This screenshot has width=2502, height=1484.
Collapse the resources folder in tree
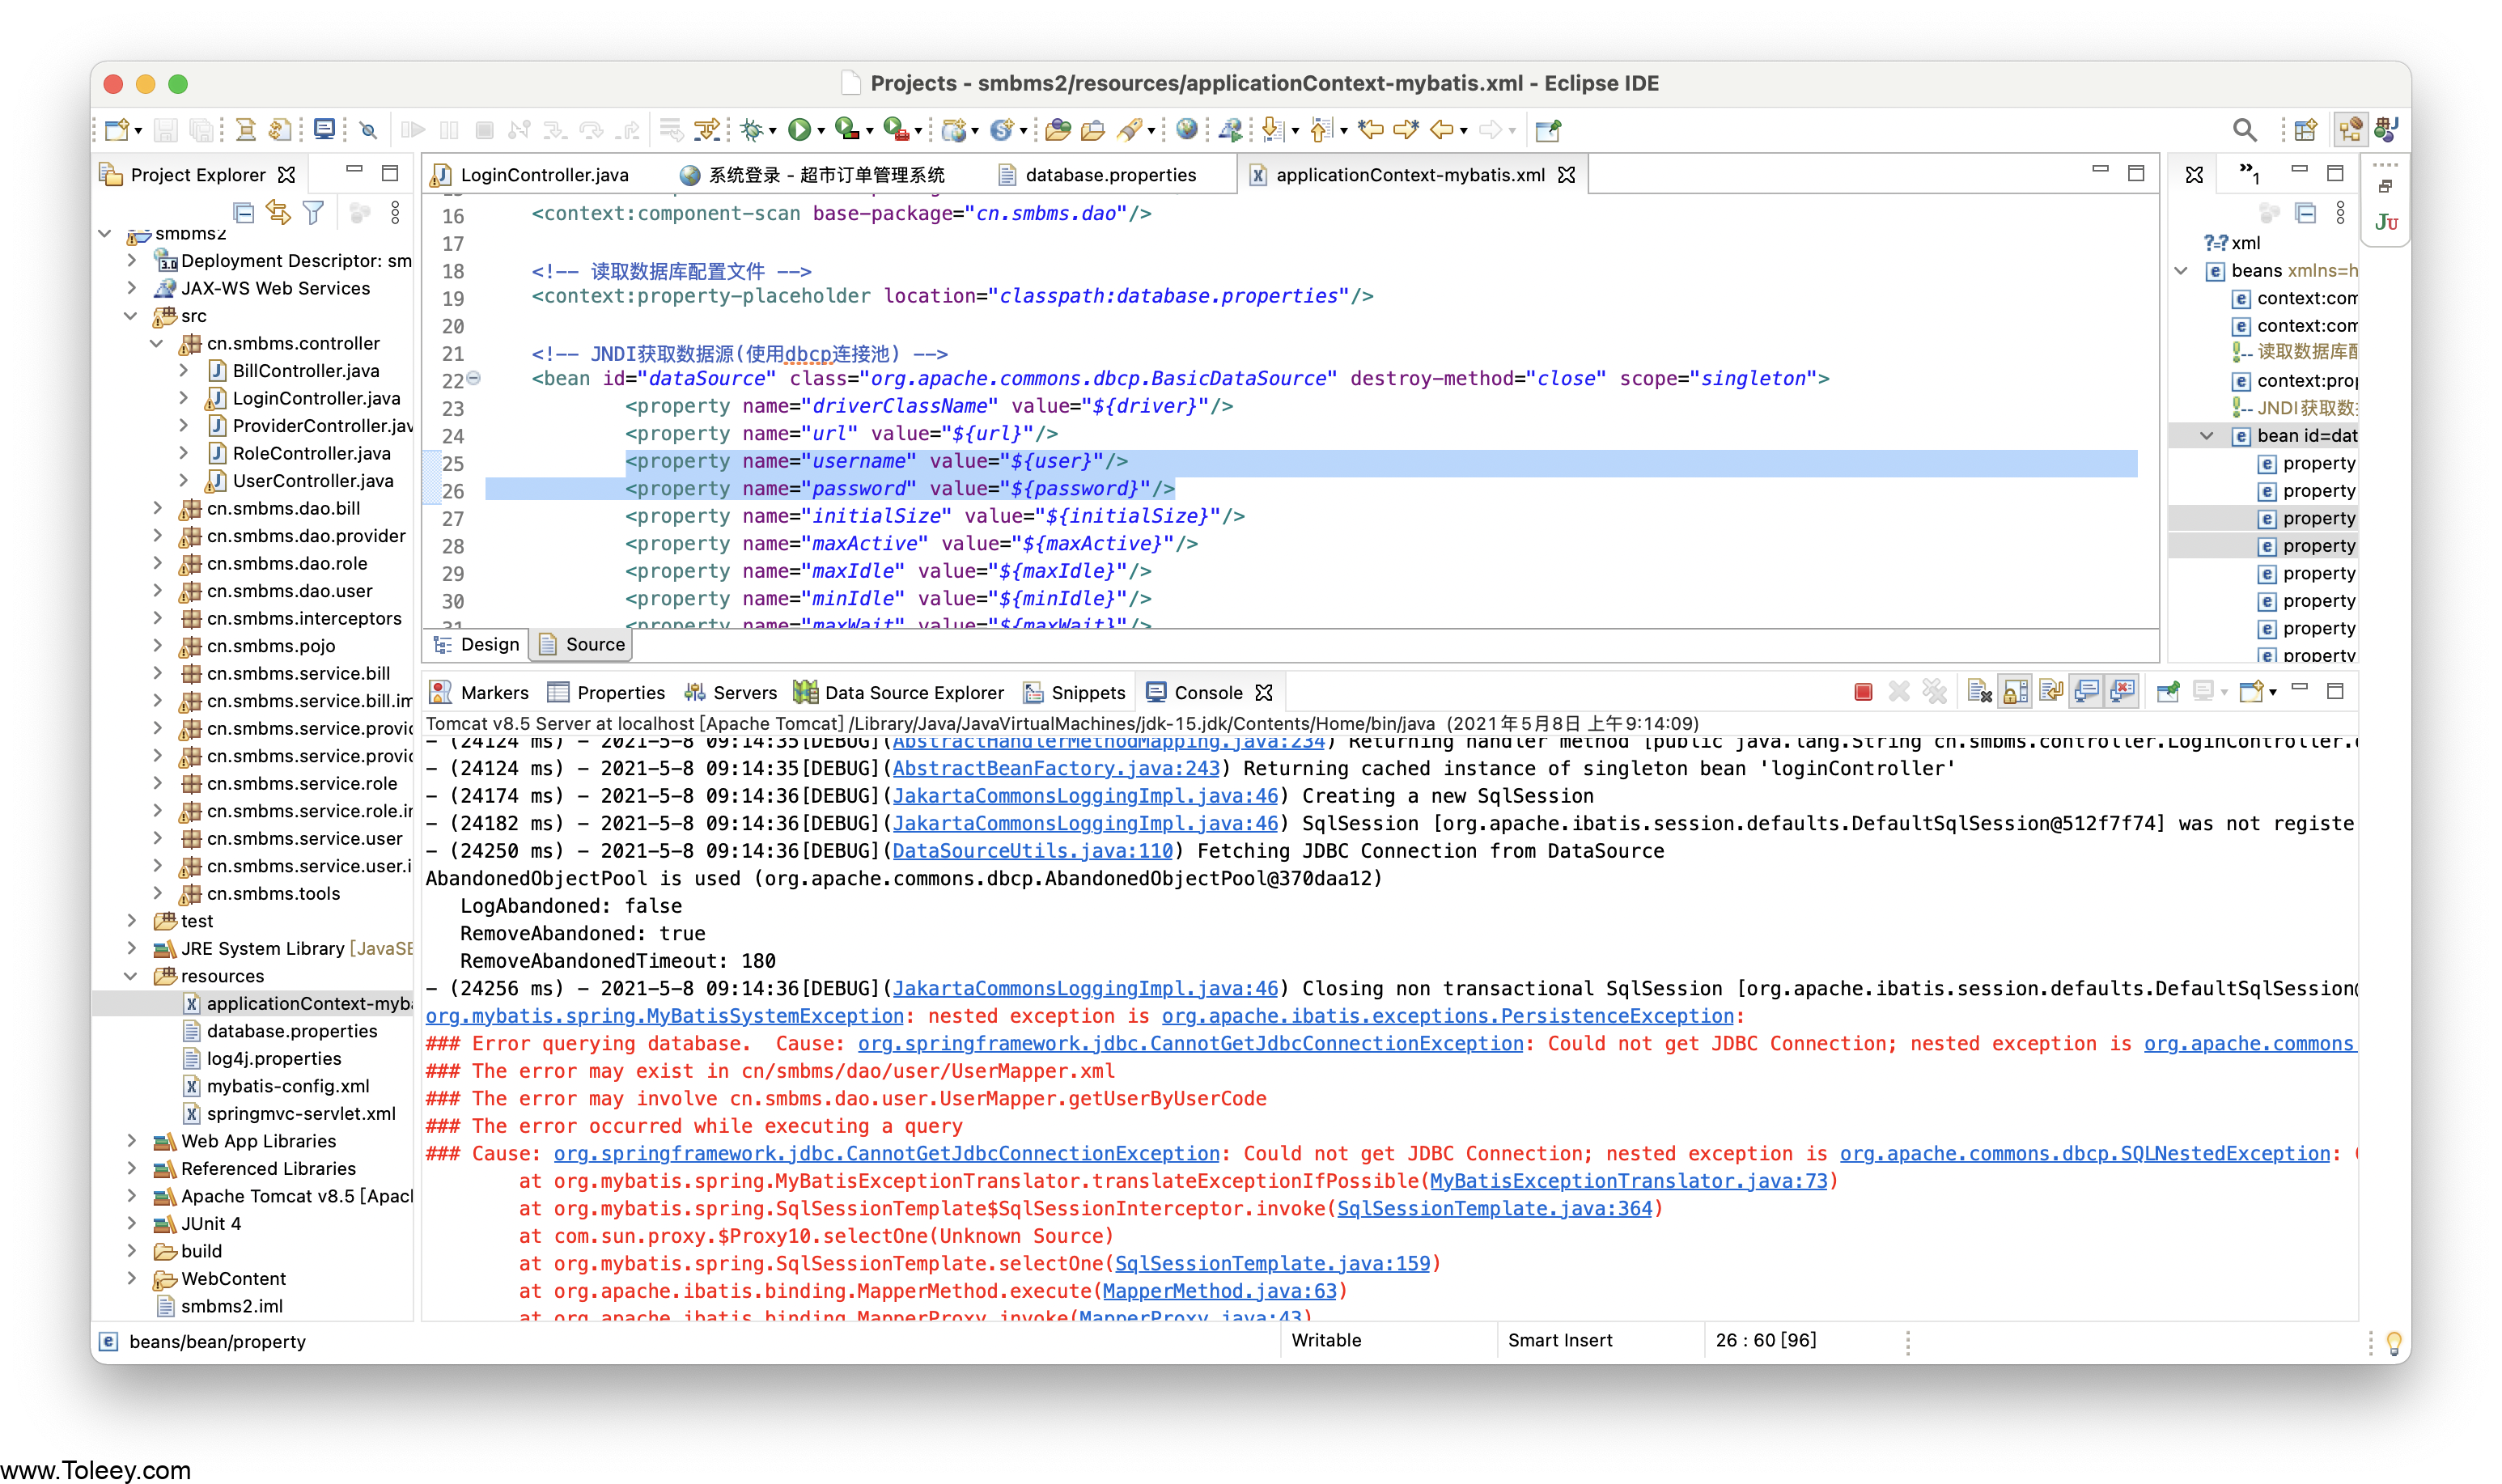131,976
